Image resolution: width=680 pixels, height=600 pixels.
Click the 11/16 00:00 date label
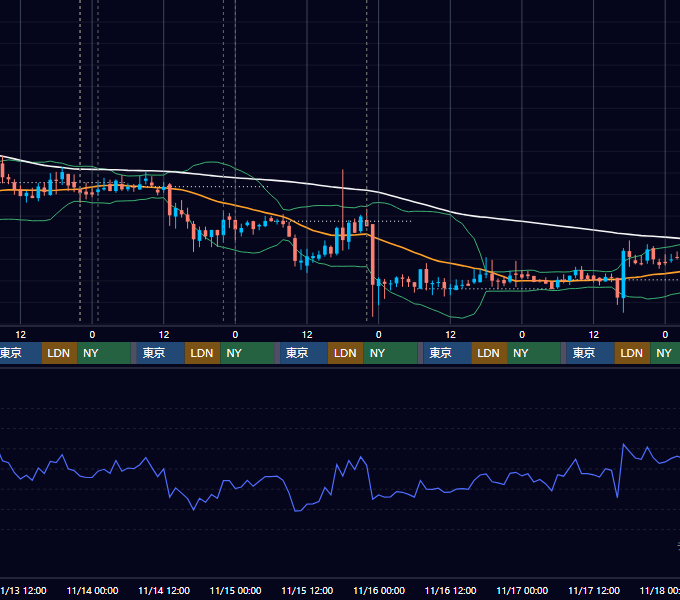coord(379,590)
